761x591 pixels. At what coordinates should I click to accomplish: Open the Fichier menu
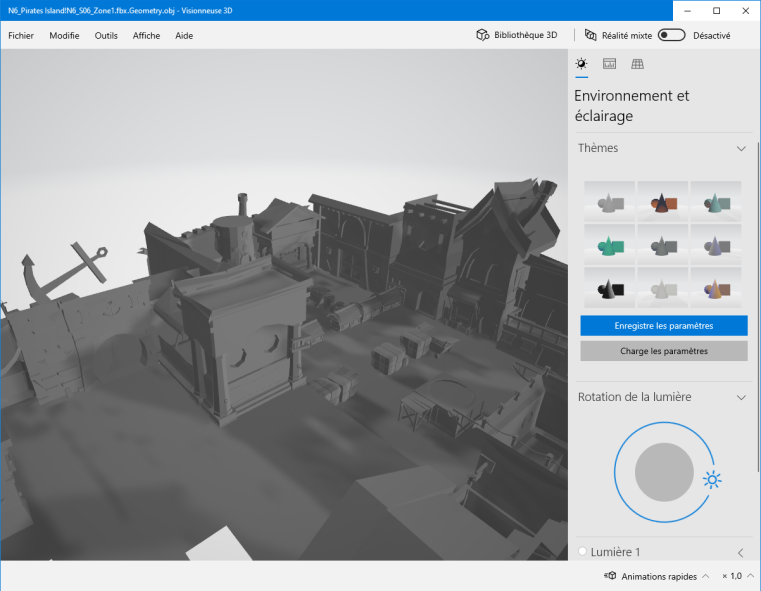pyautogui.click(x=21, y=35)
